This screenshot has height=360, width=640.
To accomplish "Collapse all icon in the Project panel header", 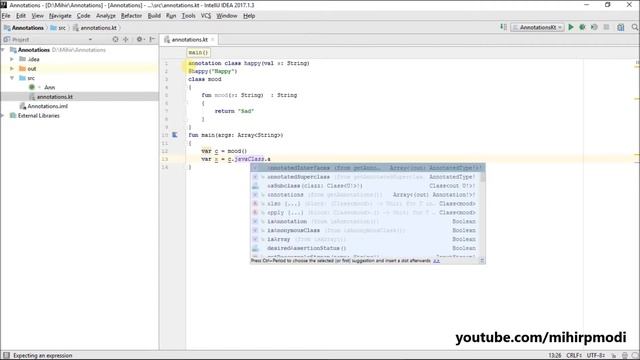I will (x=126, y=40).
